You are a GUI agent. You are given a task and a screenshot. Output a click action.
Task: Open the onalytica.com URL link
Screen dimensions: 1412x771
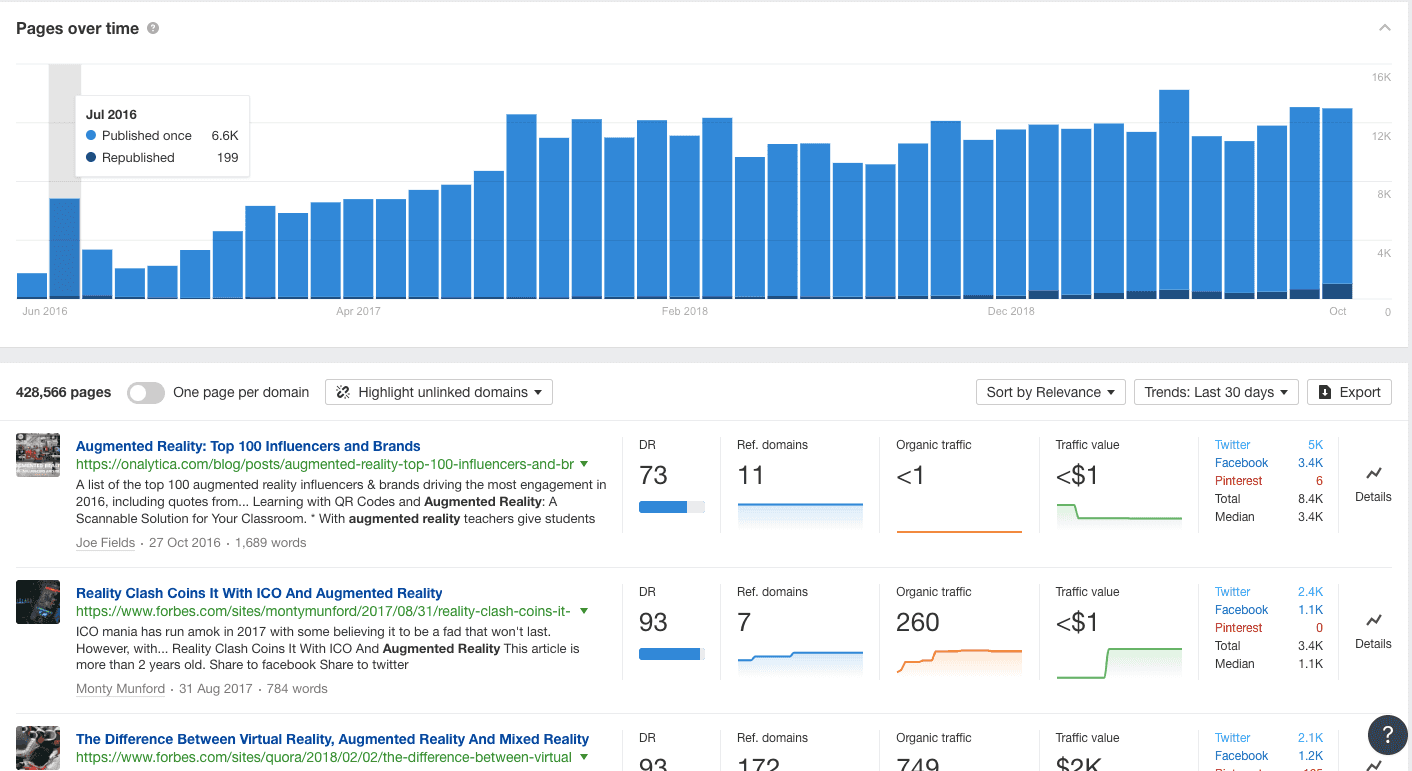point(325,464)
